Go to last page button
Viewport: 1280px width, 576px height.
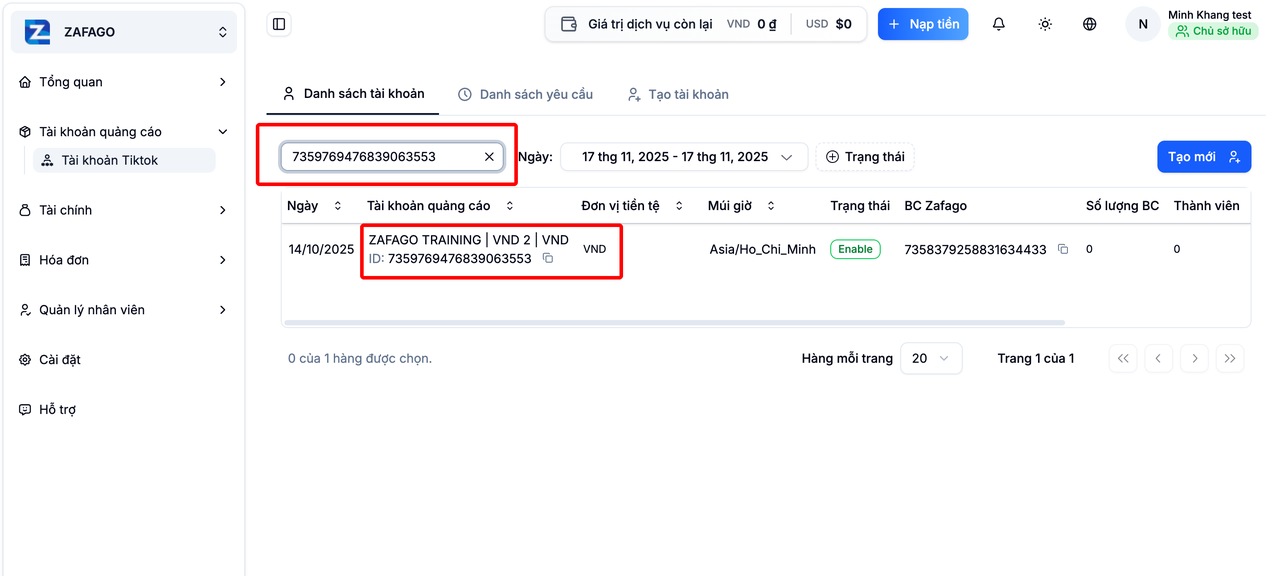click(x=1230, y=358)
